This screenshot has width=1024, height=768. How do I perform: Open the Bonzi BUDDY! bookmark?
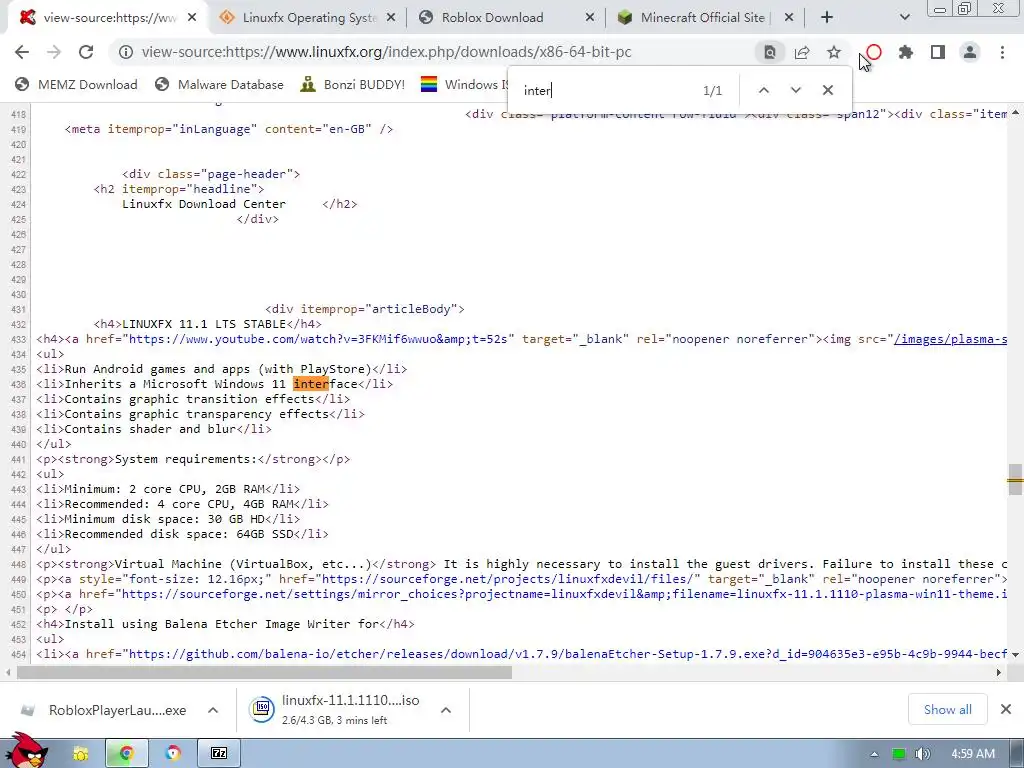coord(353,84)
